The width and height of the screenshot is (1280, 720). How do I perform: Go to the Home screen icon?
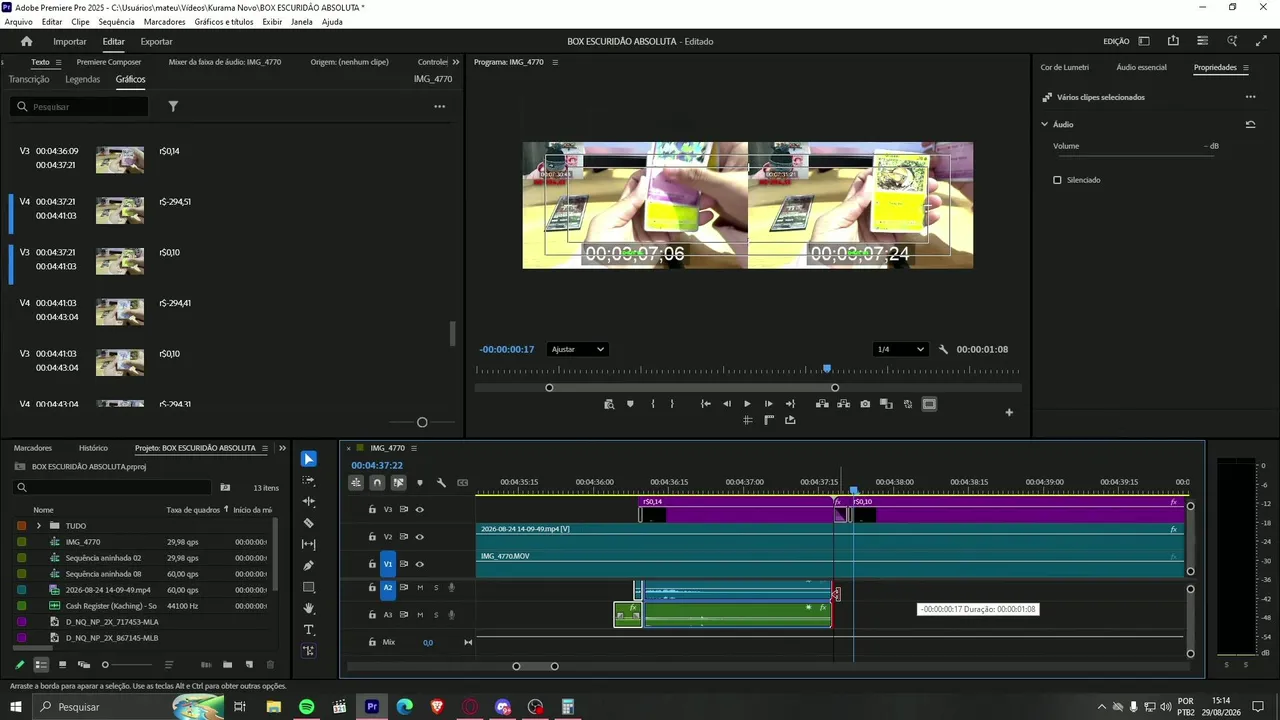[x=27, y=41]
